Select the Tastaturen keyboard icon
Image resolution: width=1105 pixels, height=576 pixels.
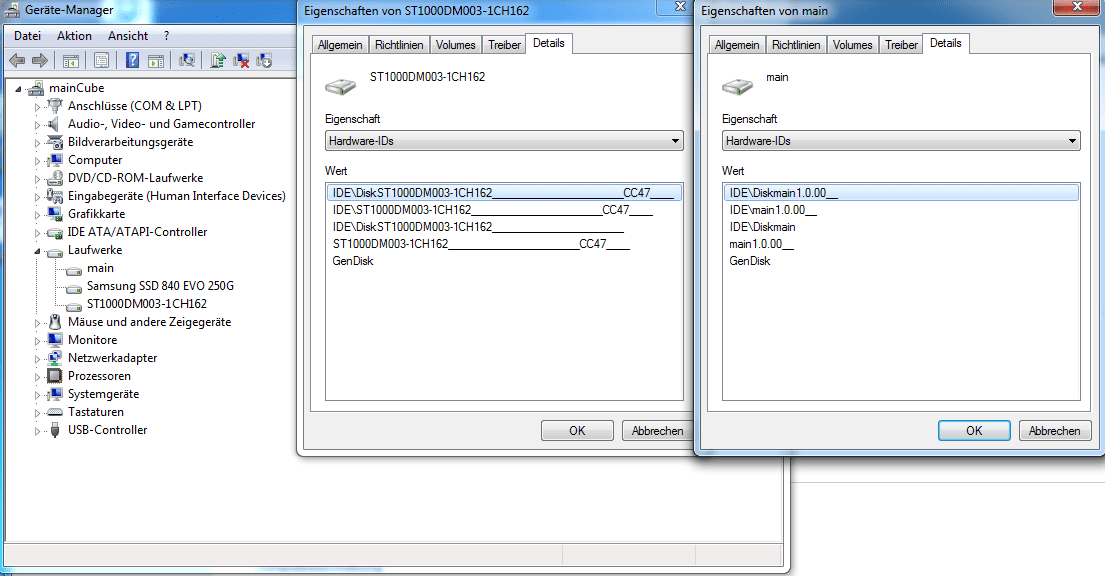click(54, 412)
